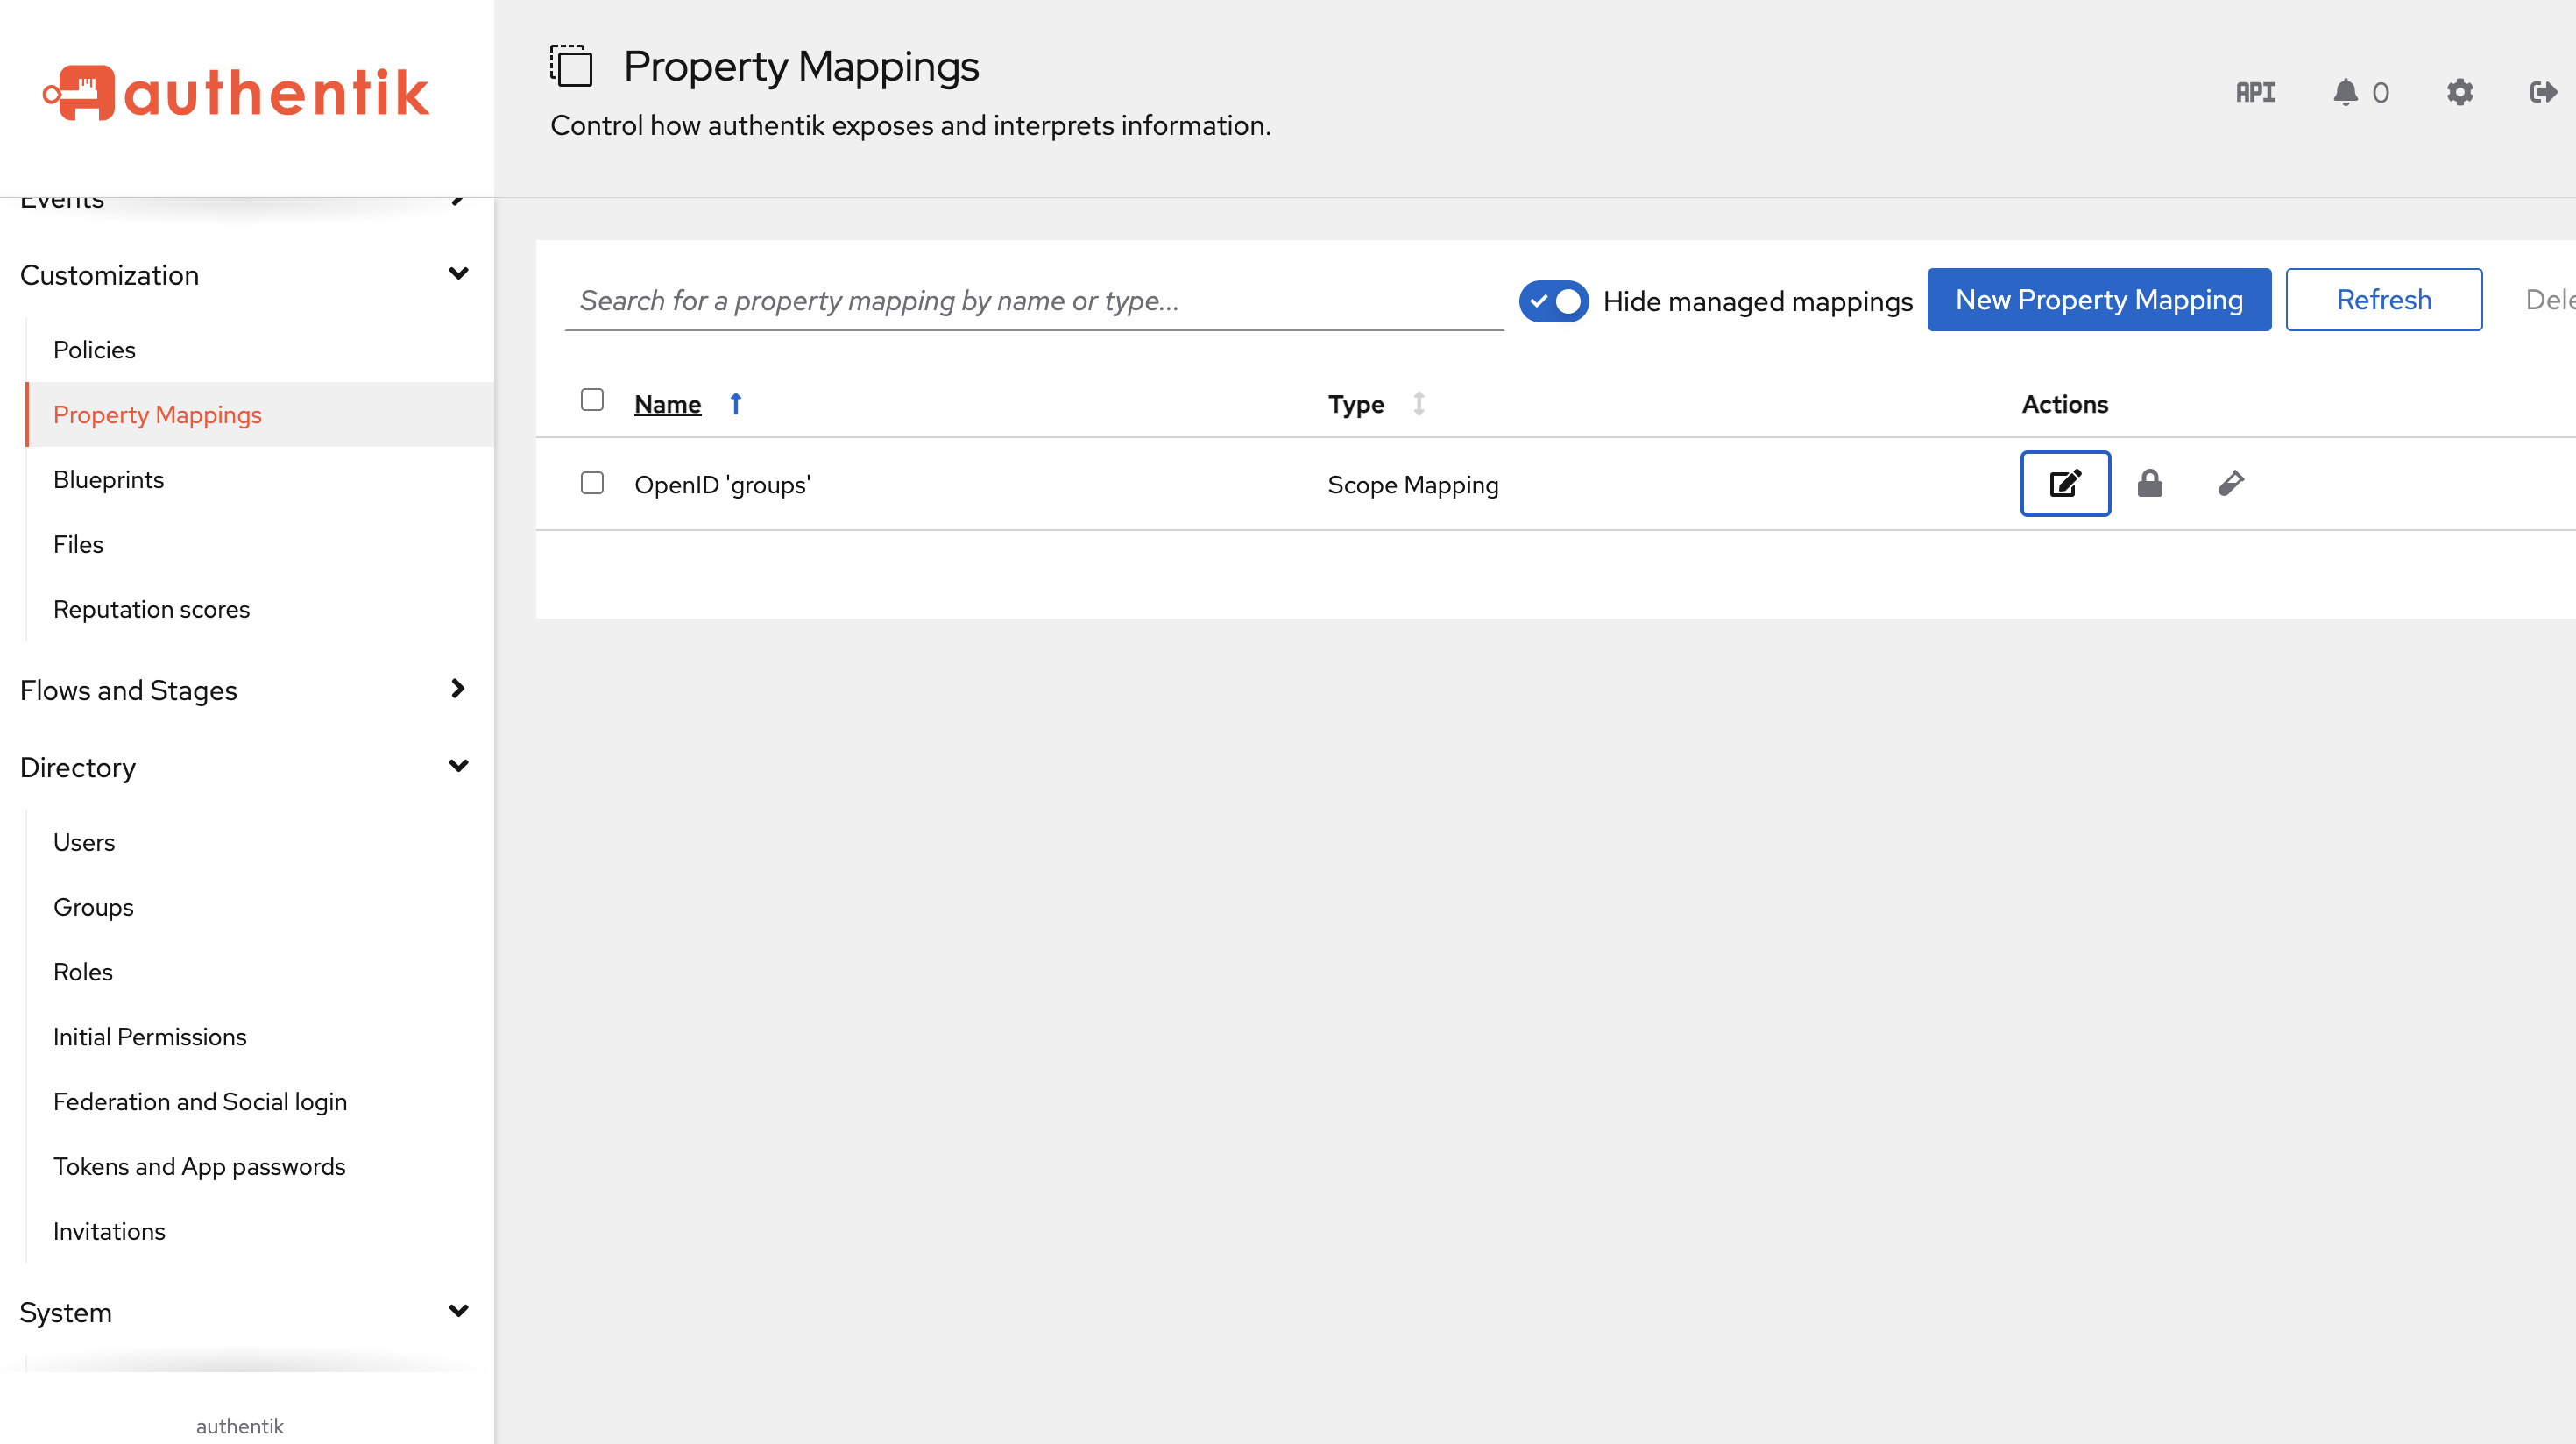Click the OpenID 'groups' name cell
This screenshot has width=2576, height=1444.
722,485
